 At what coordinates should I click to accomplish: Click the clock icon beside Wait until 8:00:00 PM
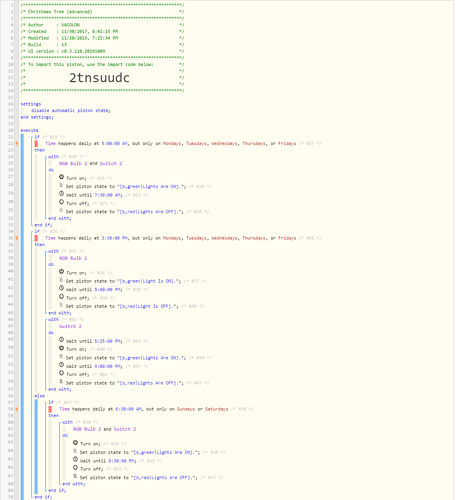coord(61,288)
